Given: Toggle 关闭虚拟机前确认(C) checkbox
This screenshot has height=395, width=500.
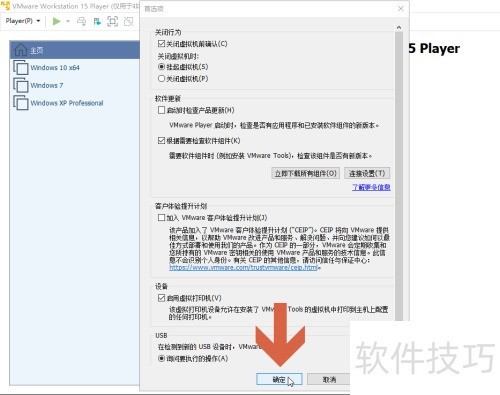Looking at the screenshot, I should [x=161, y=44].
